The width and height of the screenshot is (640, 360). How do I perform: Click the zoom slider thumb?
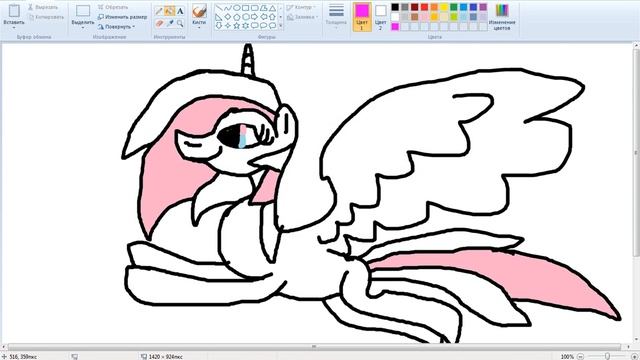click(x=607, y=356)
